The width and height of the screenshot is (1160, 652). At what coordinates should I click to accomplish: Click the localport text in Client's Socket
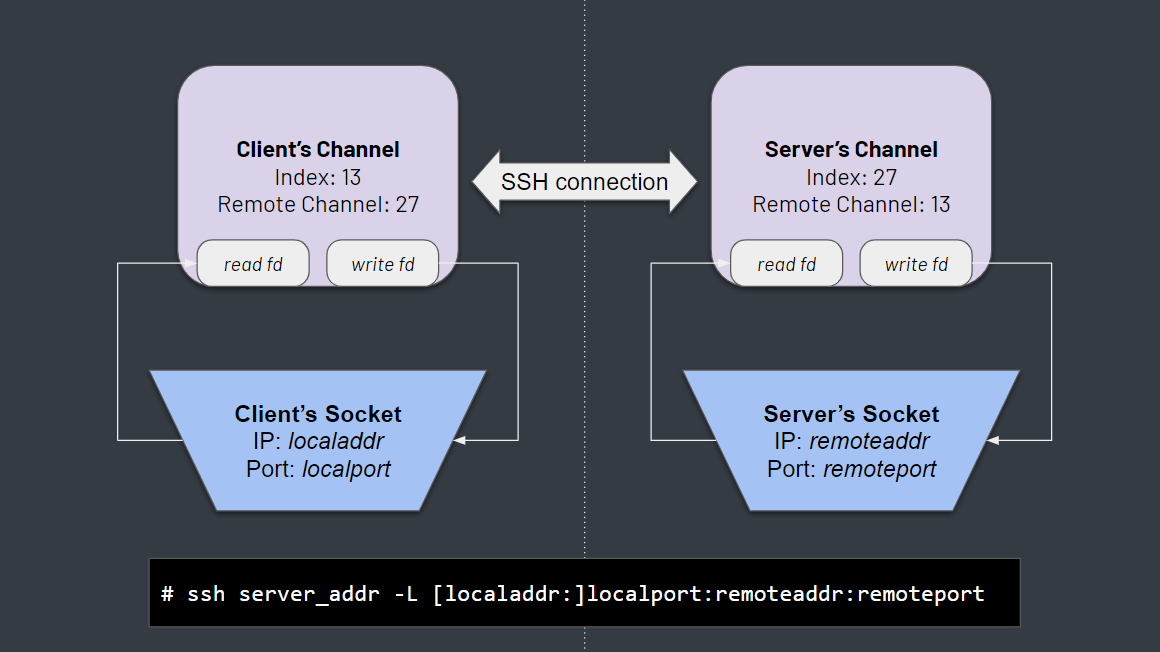347,469
